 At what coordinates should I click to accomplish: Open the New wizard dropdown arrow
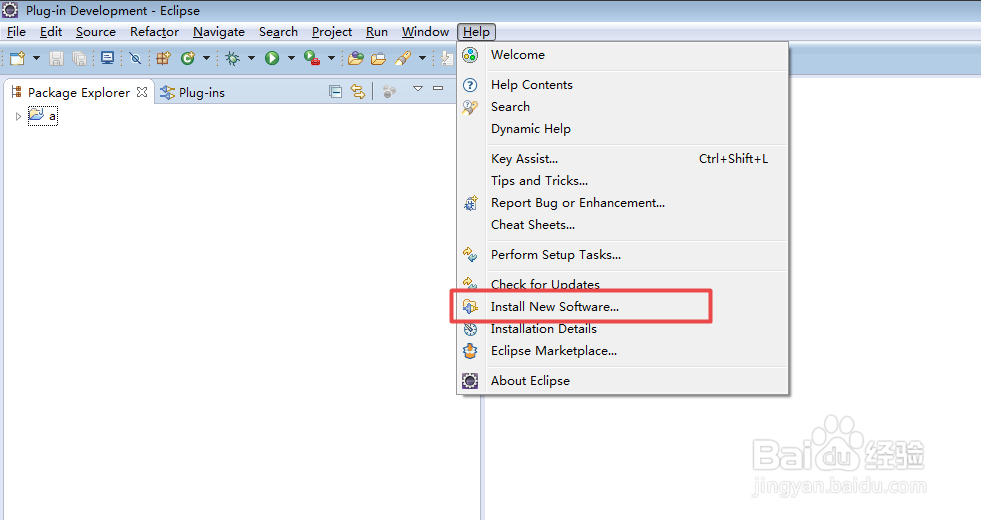click(x=36, y=58)
